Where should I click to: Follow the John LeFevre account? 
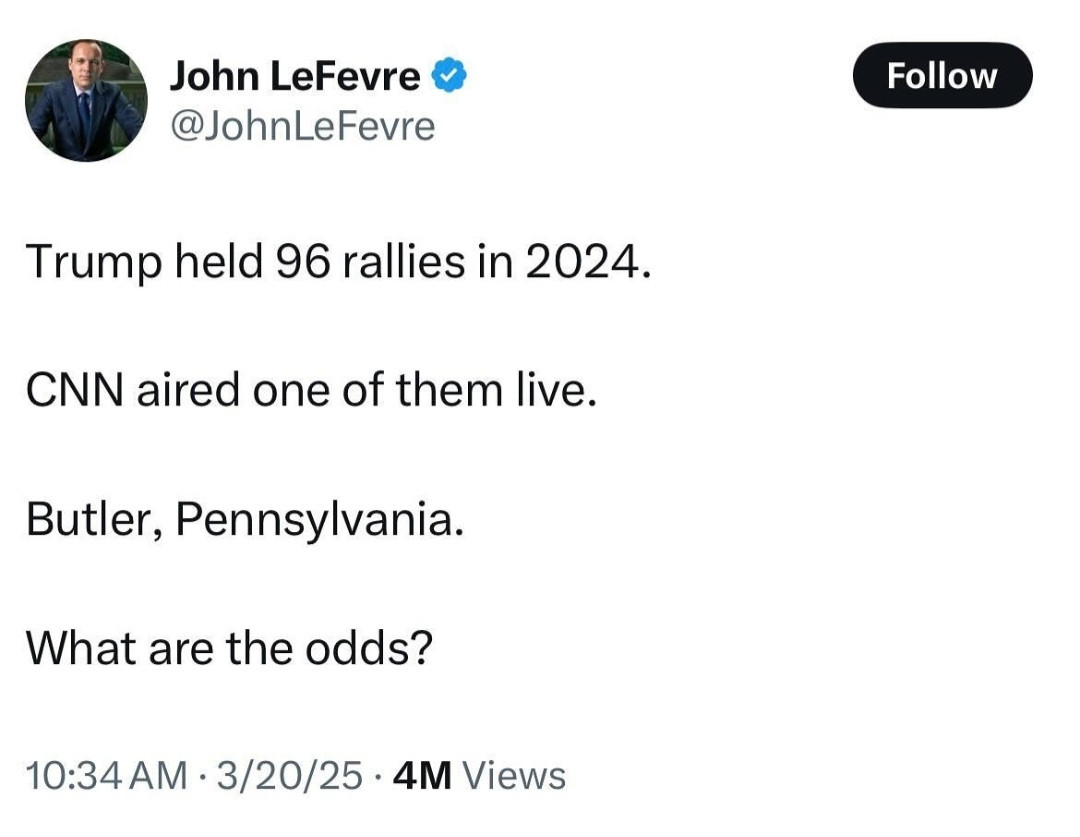[x=941, y=75]
